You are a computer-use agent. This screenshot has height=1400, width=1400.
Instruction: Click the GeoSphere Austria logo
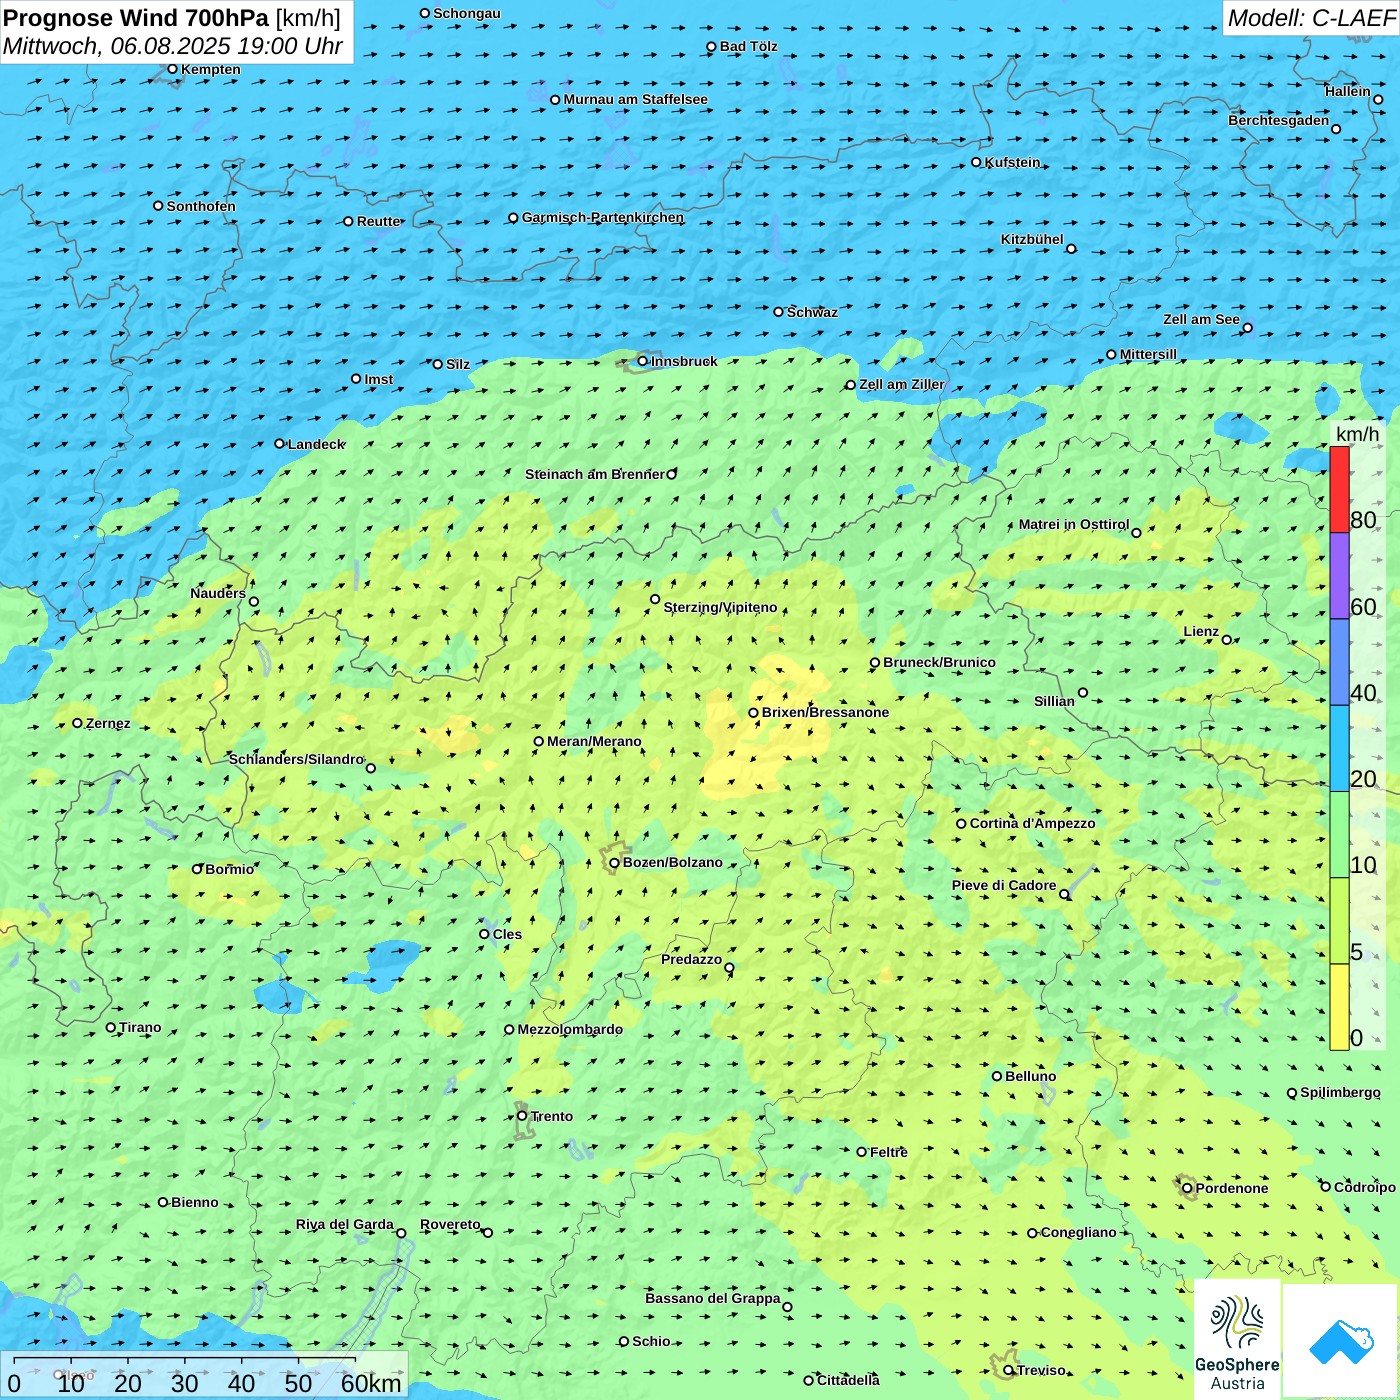pos(1237,1340)
